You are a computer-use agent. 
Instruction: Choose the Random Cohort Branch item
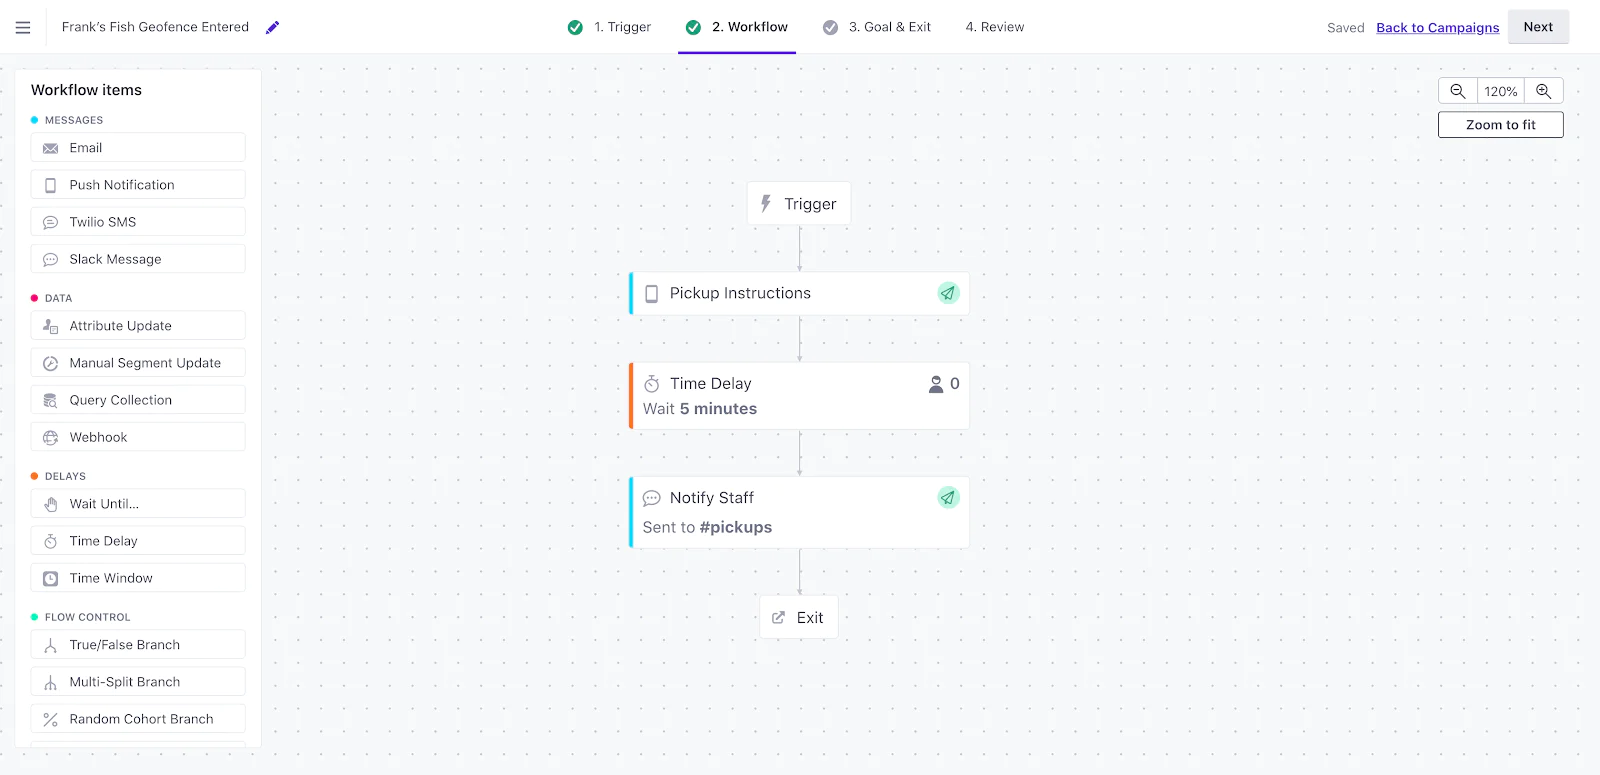[x=137, y=718]
